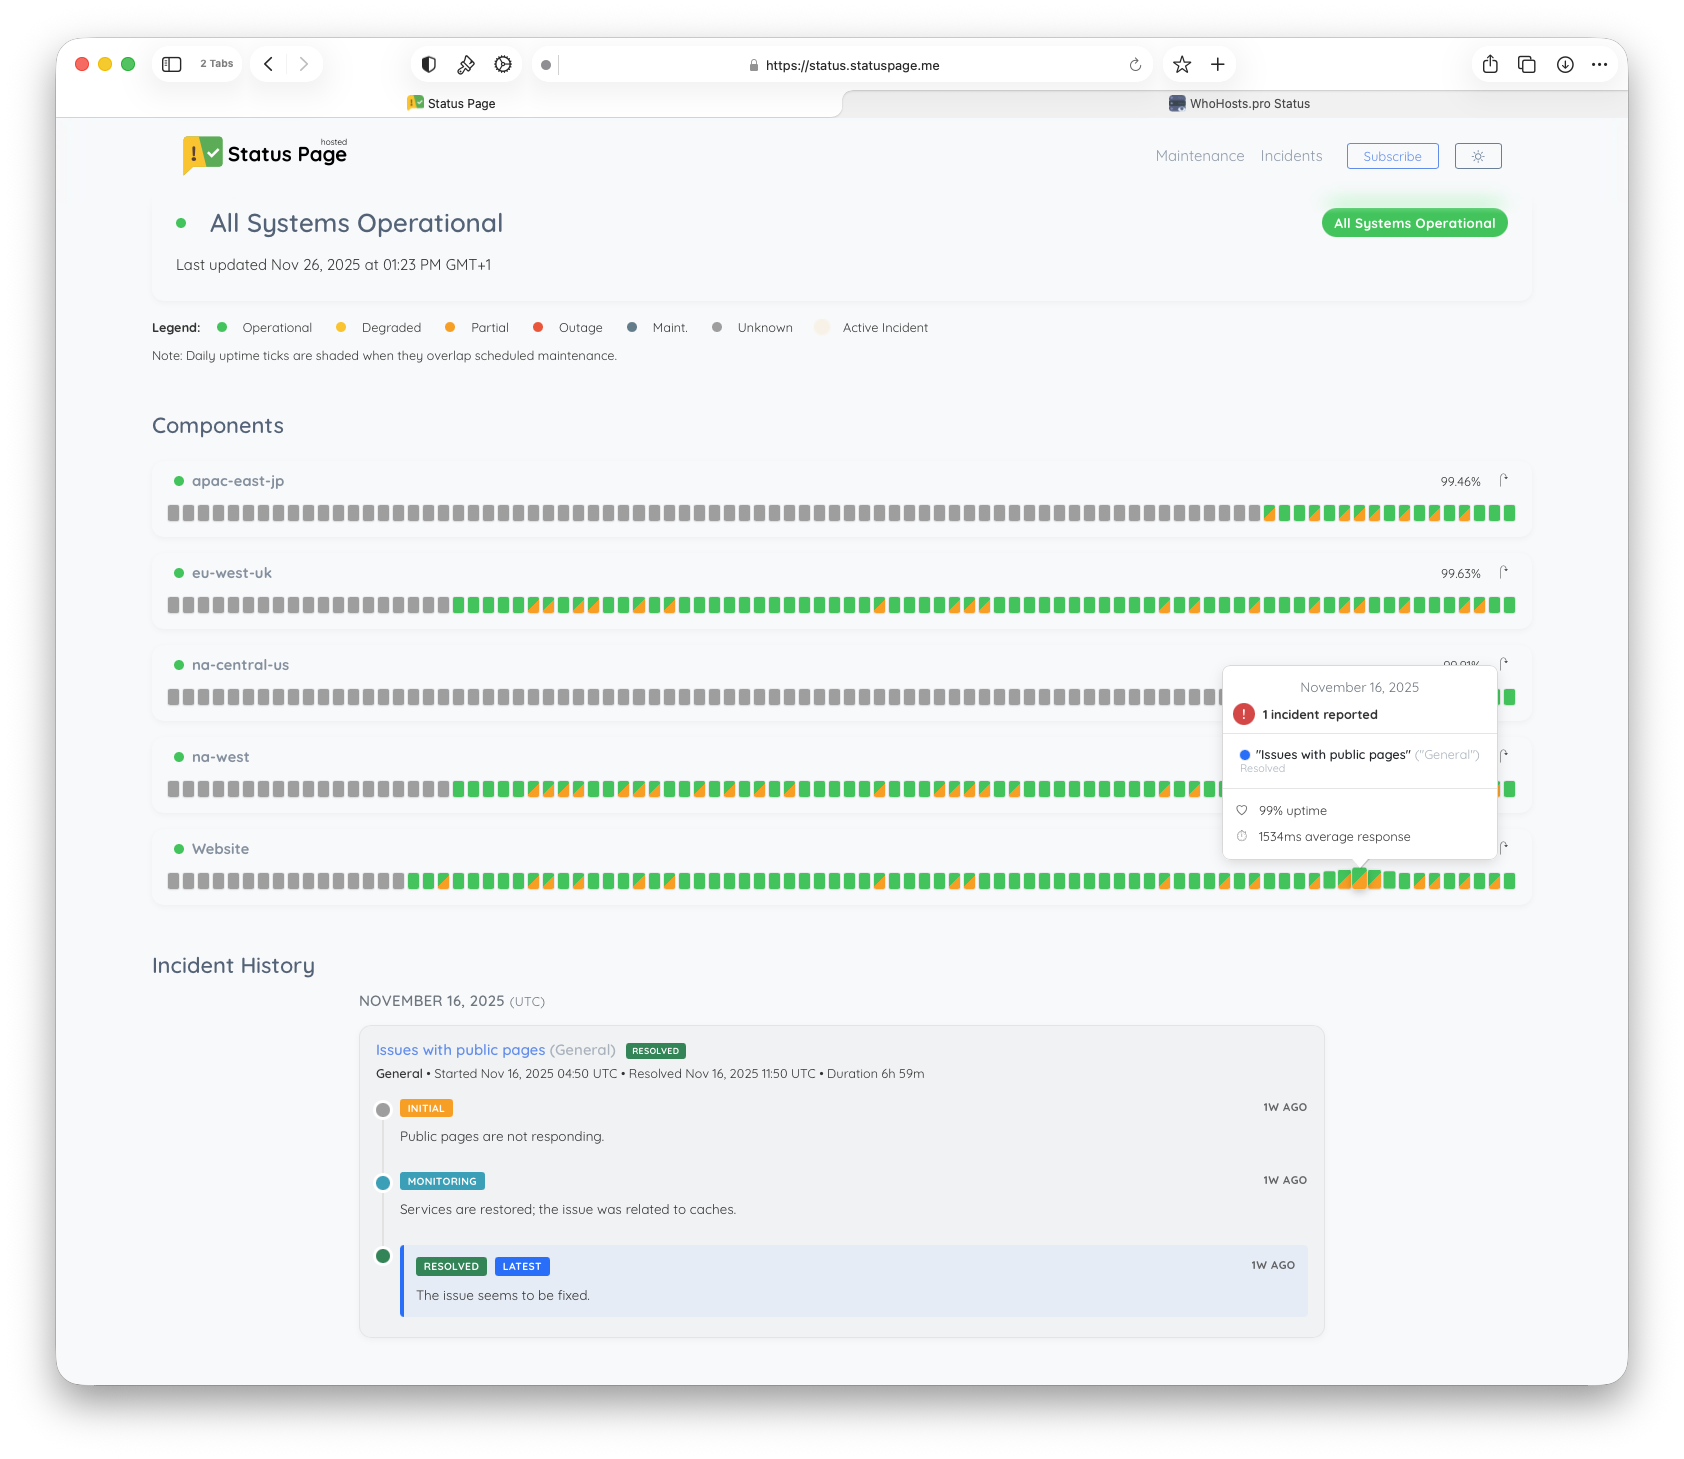Click the address bar showing status.statuspage.me
This screenshot has height=1459, width=1684.
[851, 64]
